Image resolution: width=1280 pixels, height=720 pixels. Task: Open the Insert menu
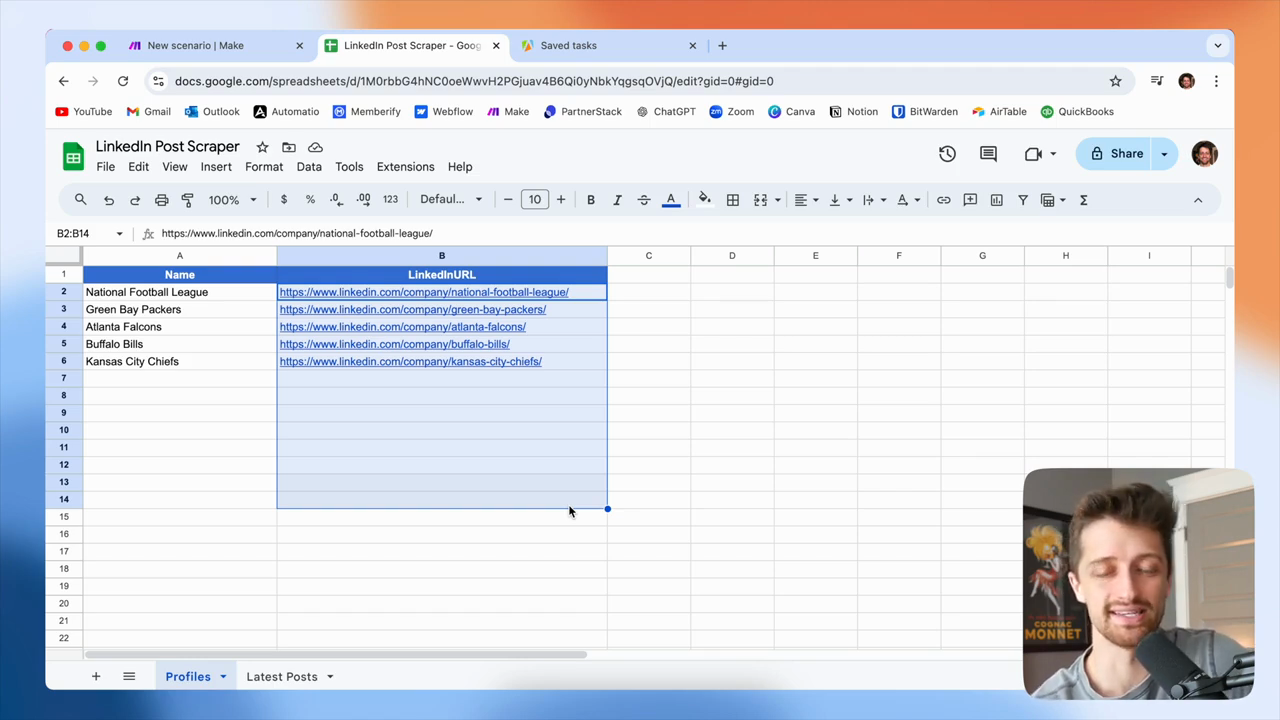pyautogui.click(x=216, y=167)
